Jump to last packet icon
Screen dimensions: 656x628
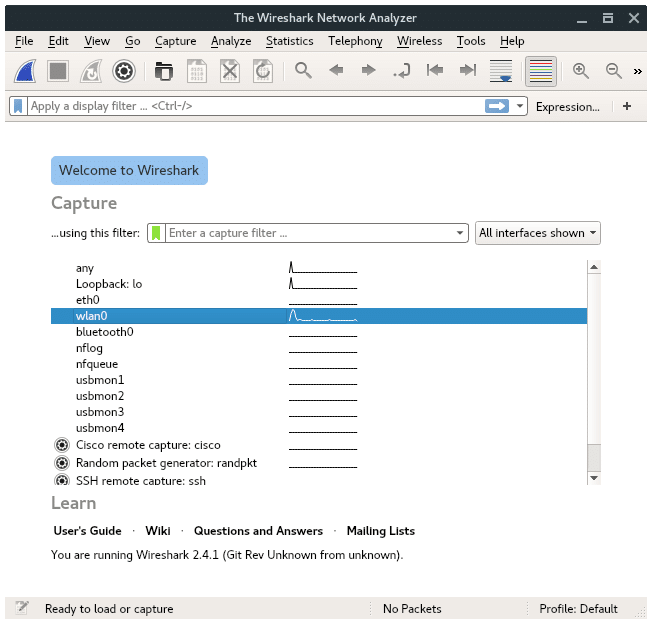click(468, 70)
